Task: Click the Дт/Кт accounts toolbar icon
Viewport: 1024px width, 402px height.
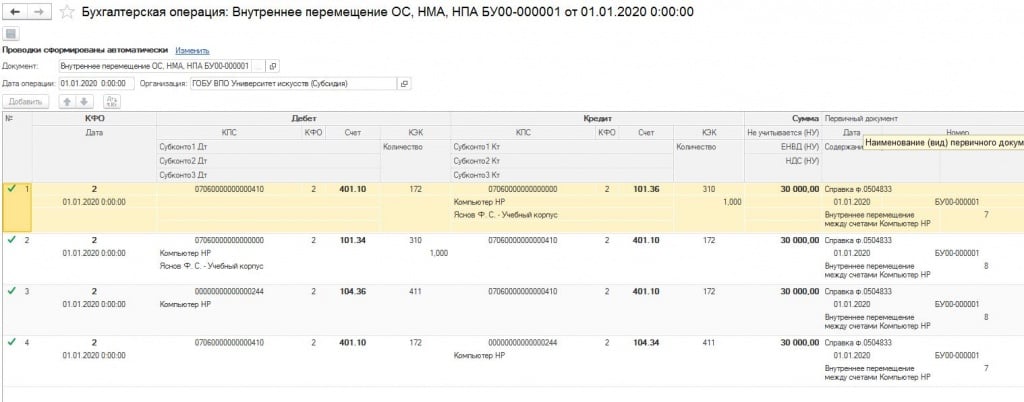Action: click(111, 101)
